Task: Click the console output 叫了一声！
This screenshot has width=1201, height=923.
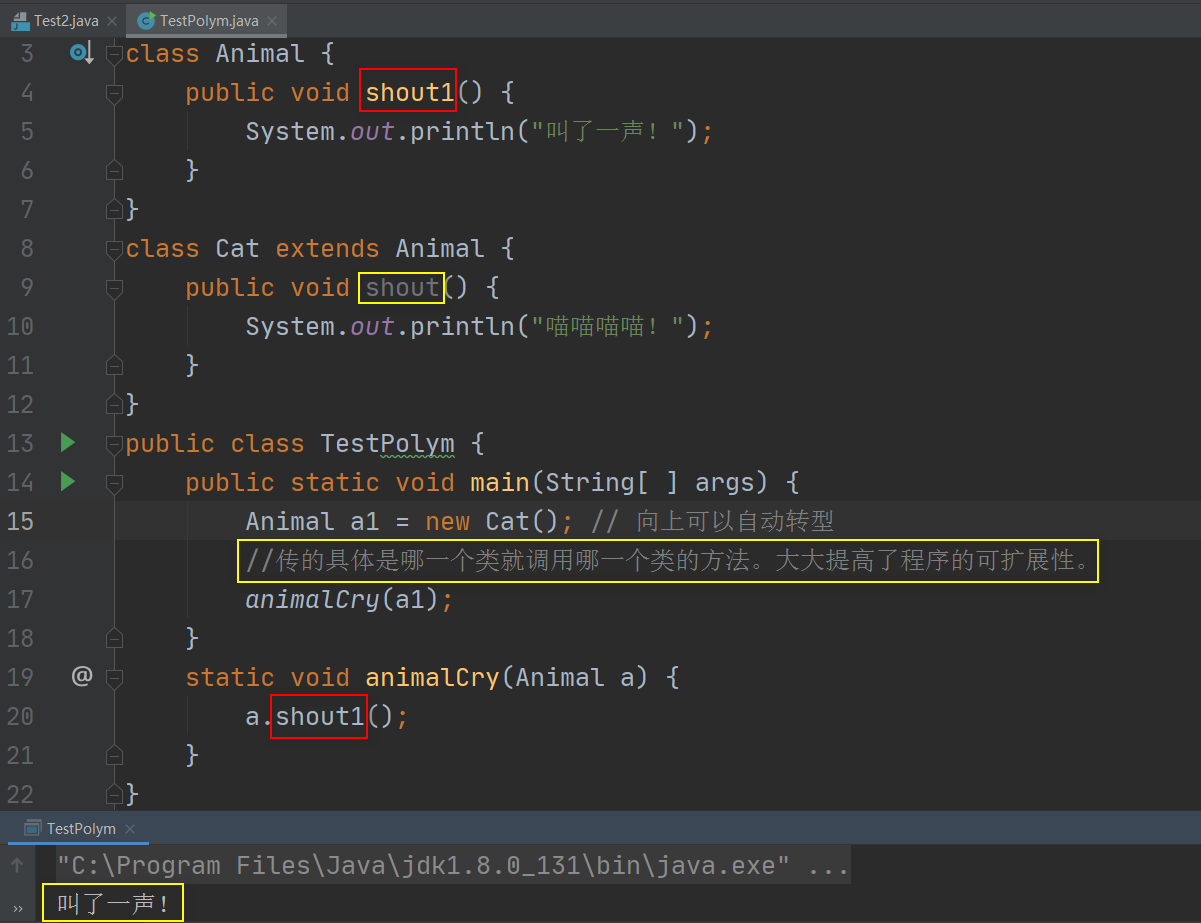Action: [113, 904]
